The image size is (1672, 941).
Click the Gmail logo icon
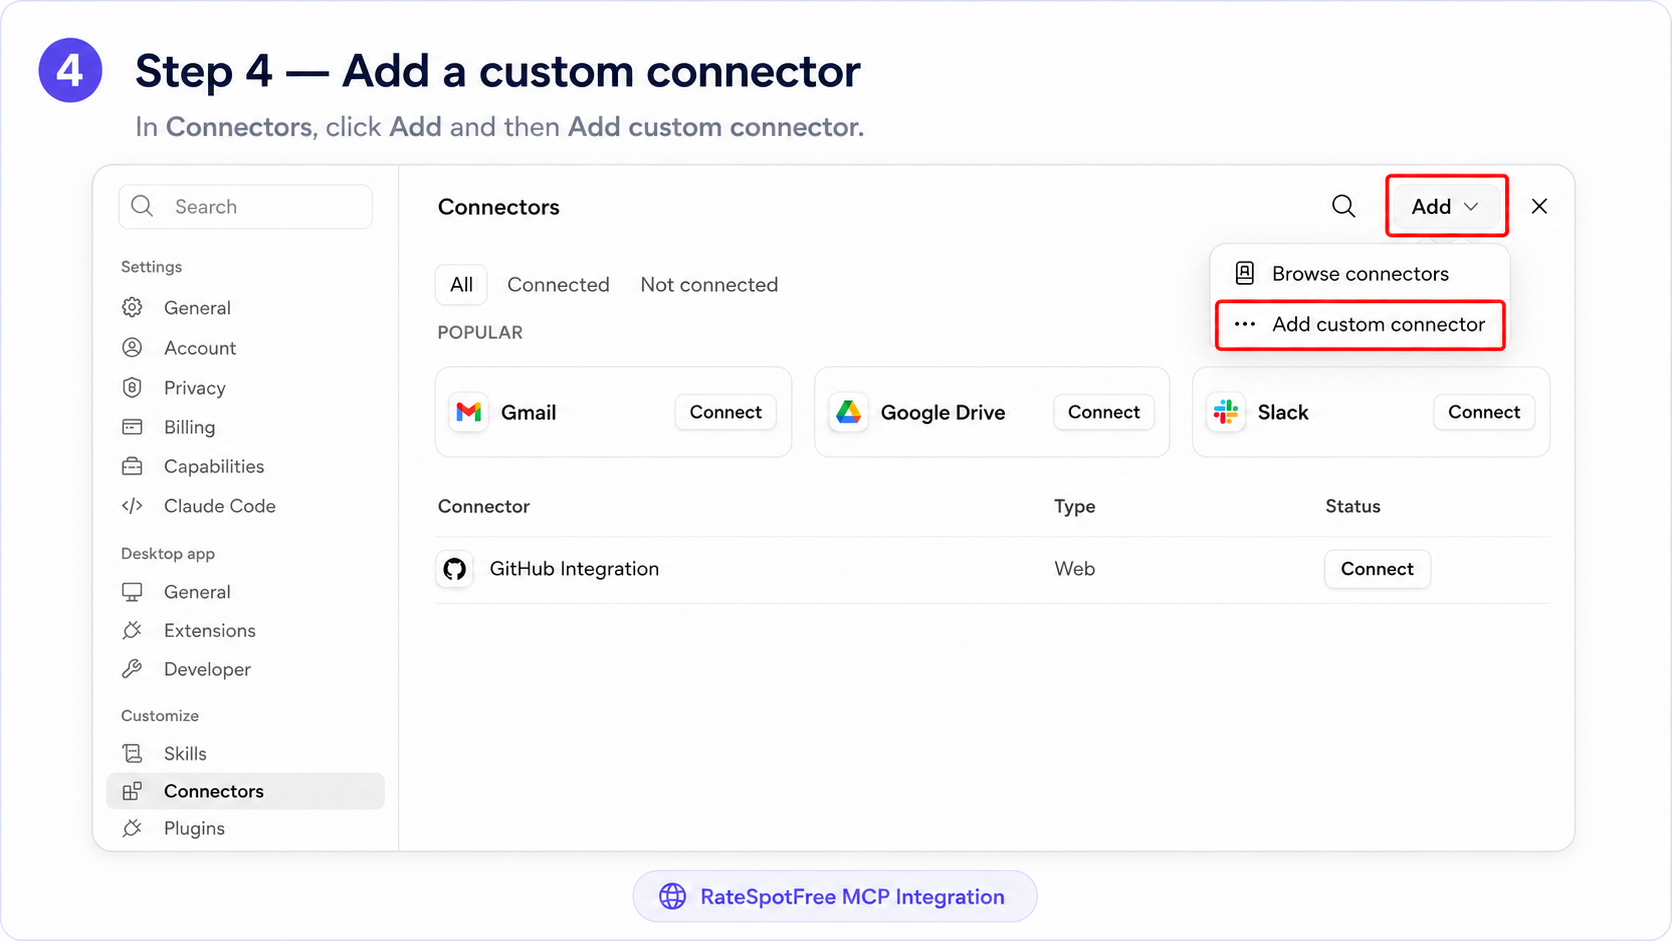pyautogui.click(x=469, y=412)
